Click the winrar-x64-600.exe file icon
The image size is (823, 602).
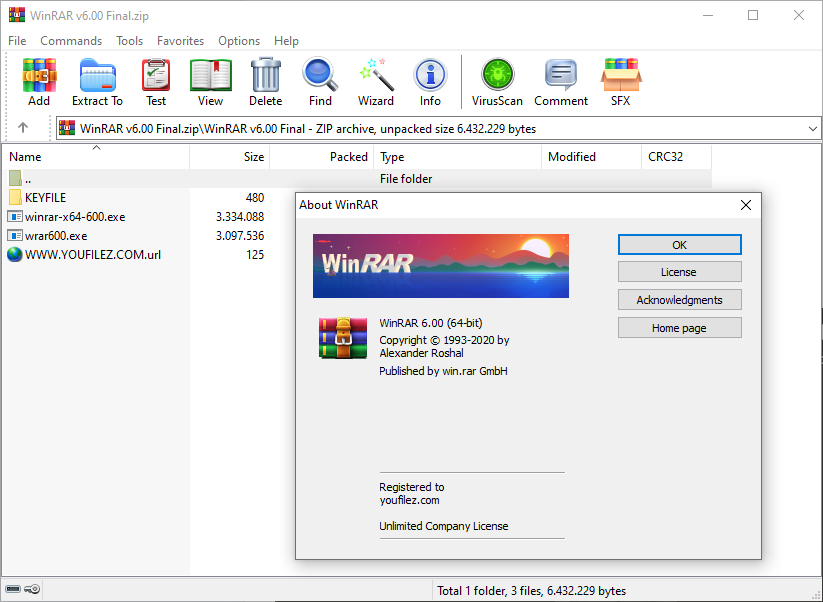(15, 216)
